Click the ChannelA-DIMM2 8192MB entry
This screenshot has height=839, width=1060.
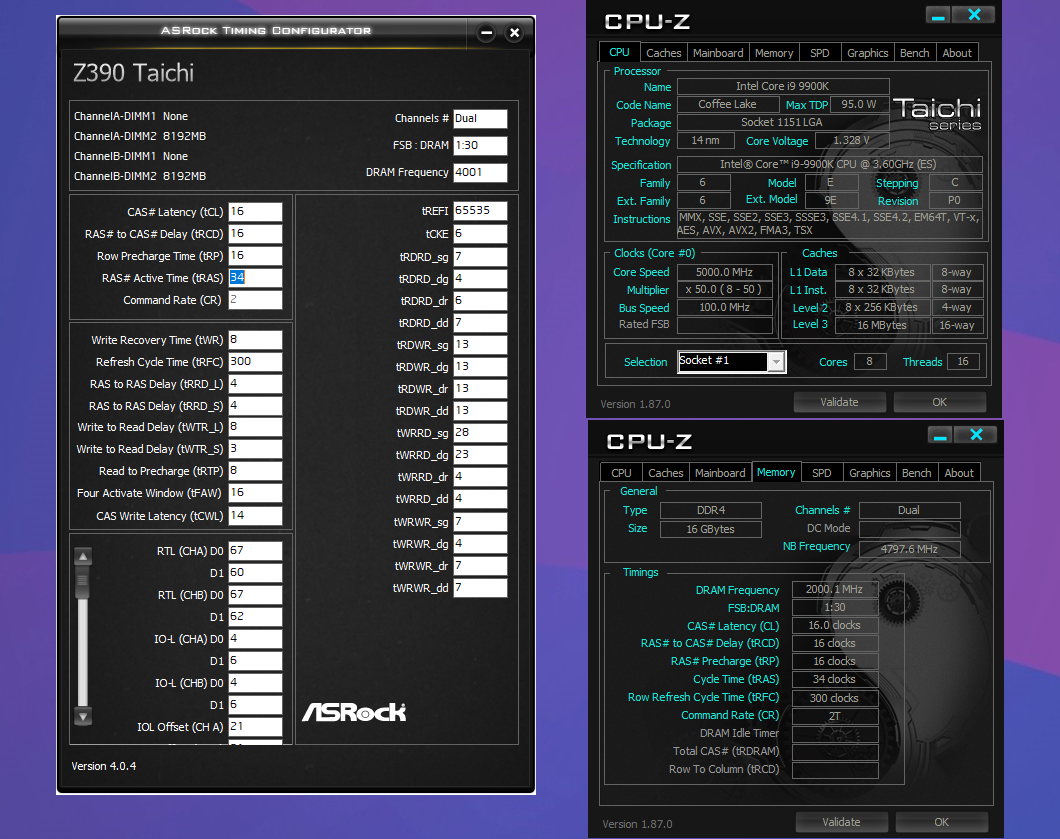click(x=140, y=136)
